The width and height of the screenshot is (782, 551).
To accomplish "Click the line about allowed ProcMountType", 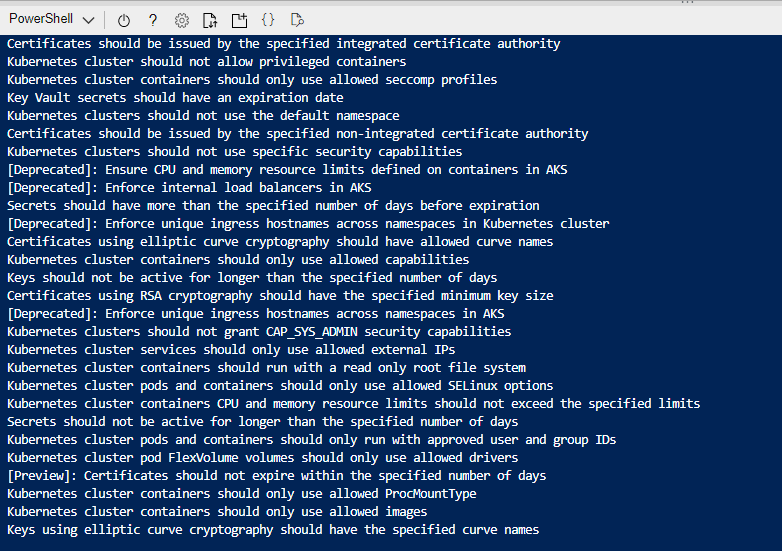I will (241, 494).
